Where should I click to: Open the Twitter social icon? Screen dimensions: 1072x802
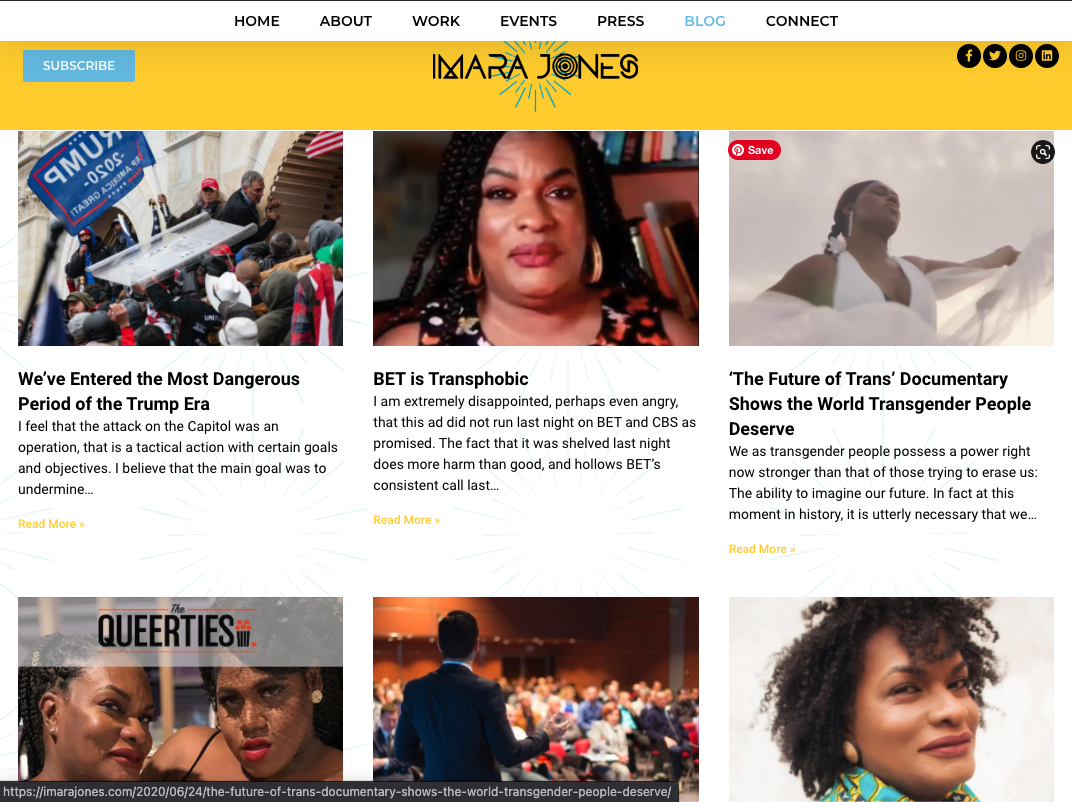point(995,56)
